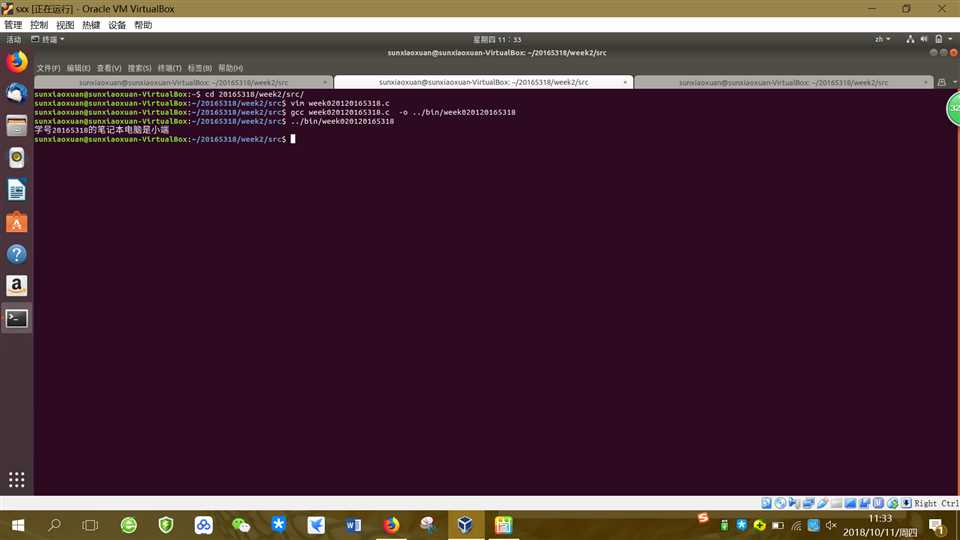Viewport: 960px width, 540px height.
Task: Open the green shield security app in taskbar
Action: (x=166, y=525)
